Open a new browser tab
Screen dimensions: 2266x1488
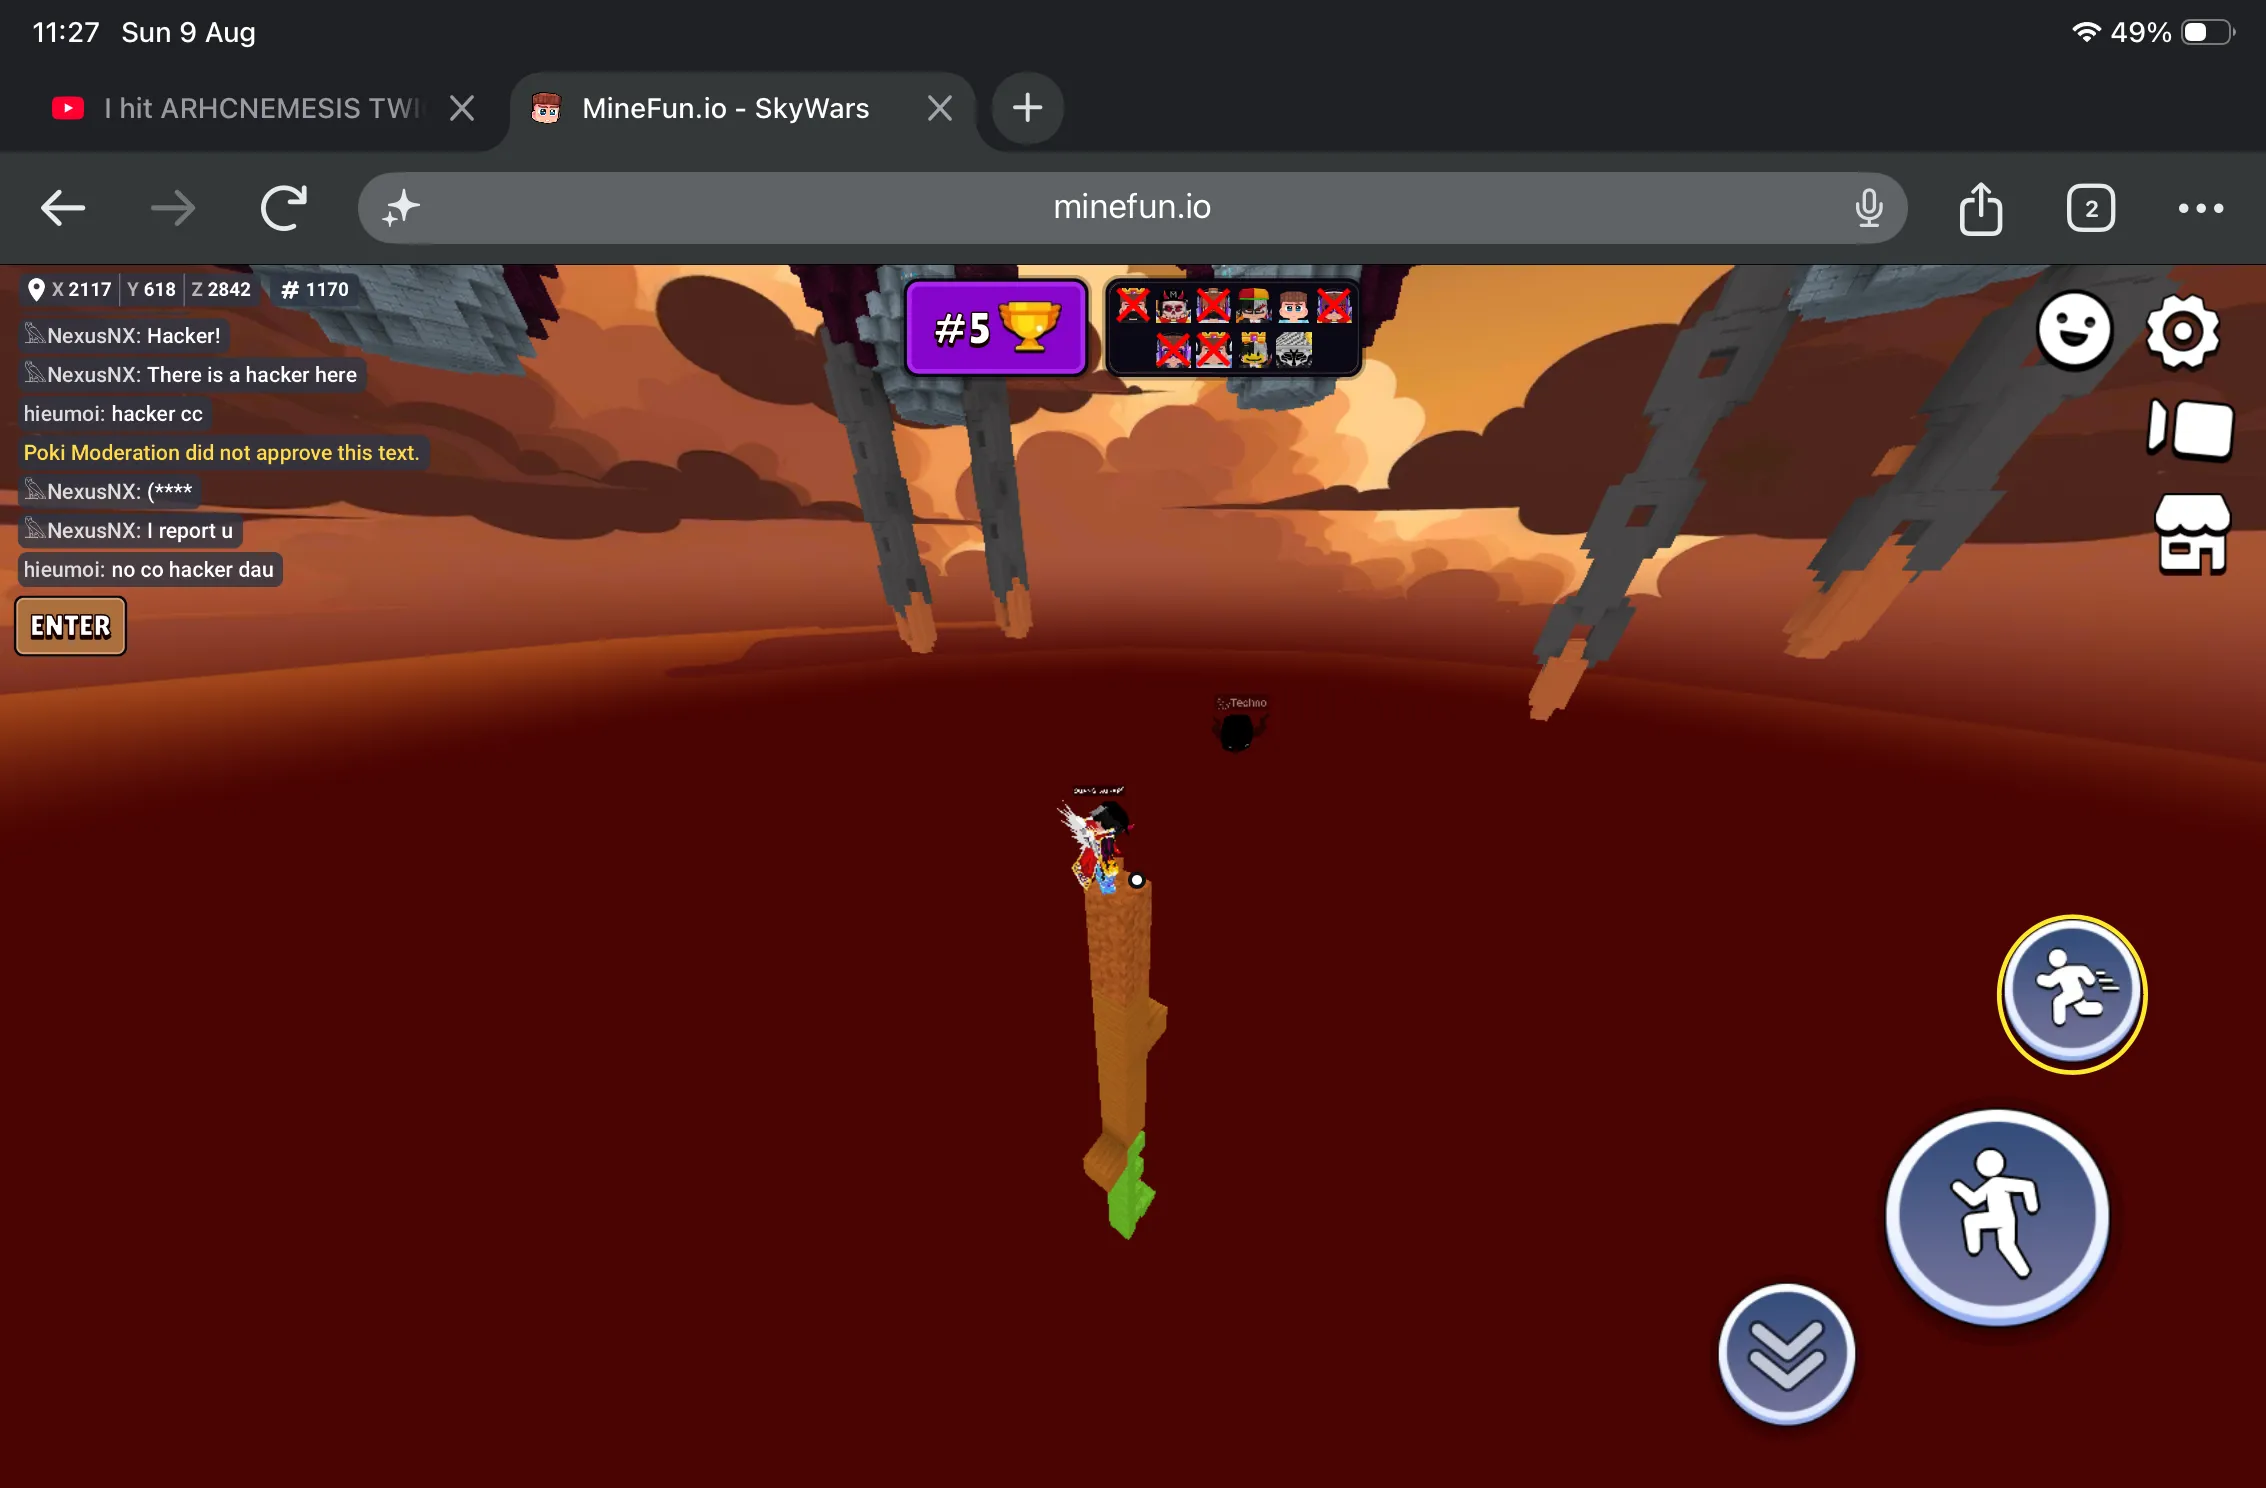click(1027, 108)
